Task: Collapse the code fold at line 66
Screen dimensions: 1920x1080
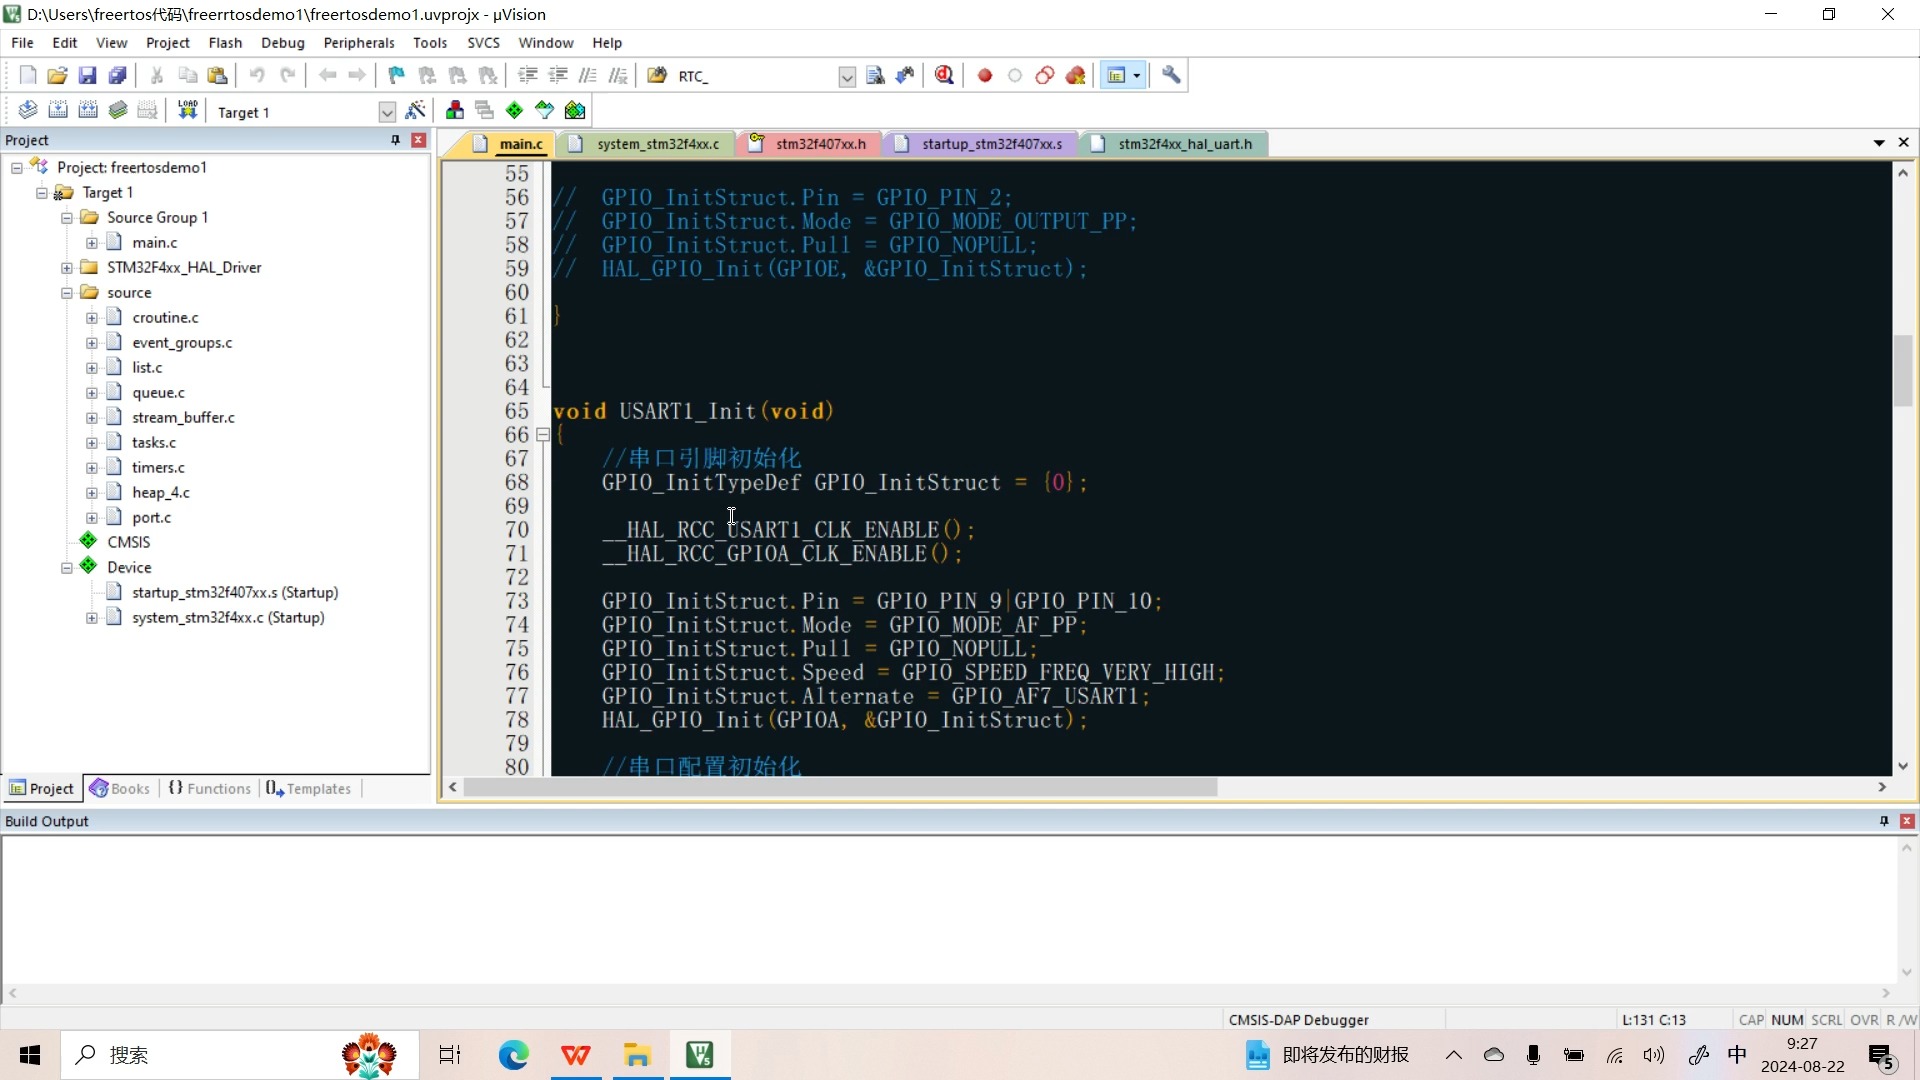Action: 543,435
